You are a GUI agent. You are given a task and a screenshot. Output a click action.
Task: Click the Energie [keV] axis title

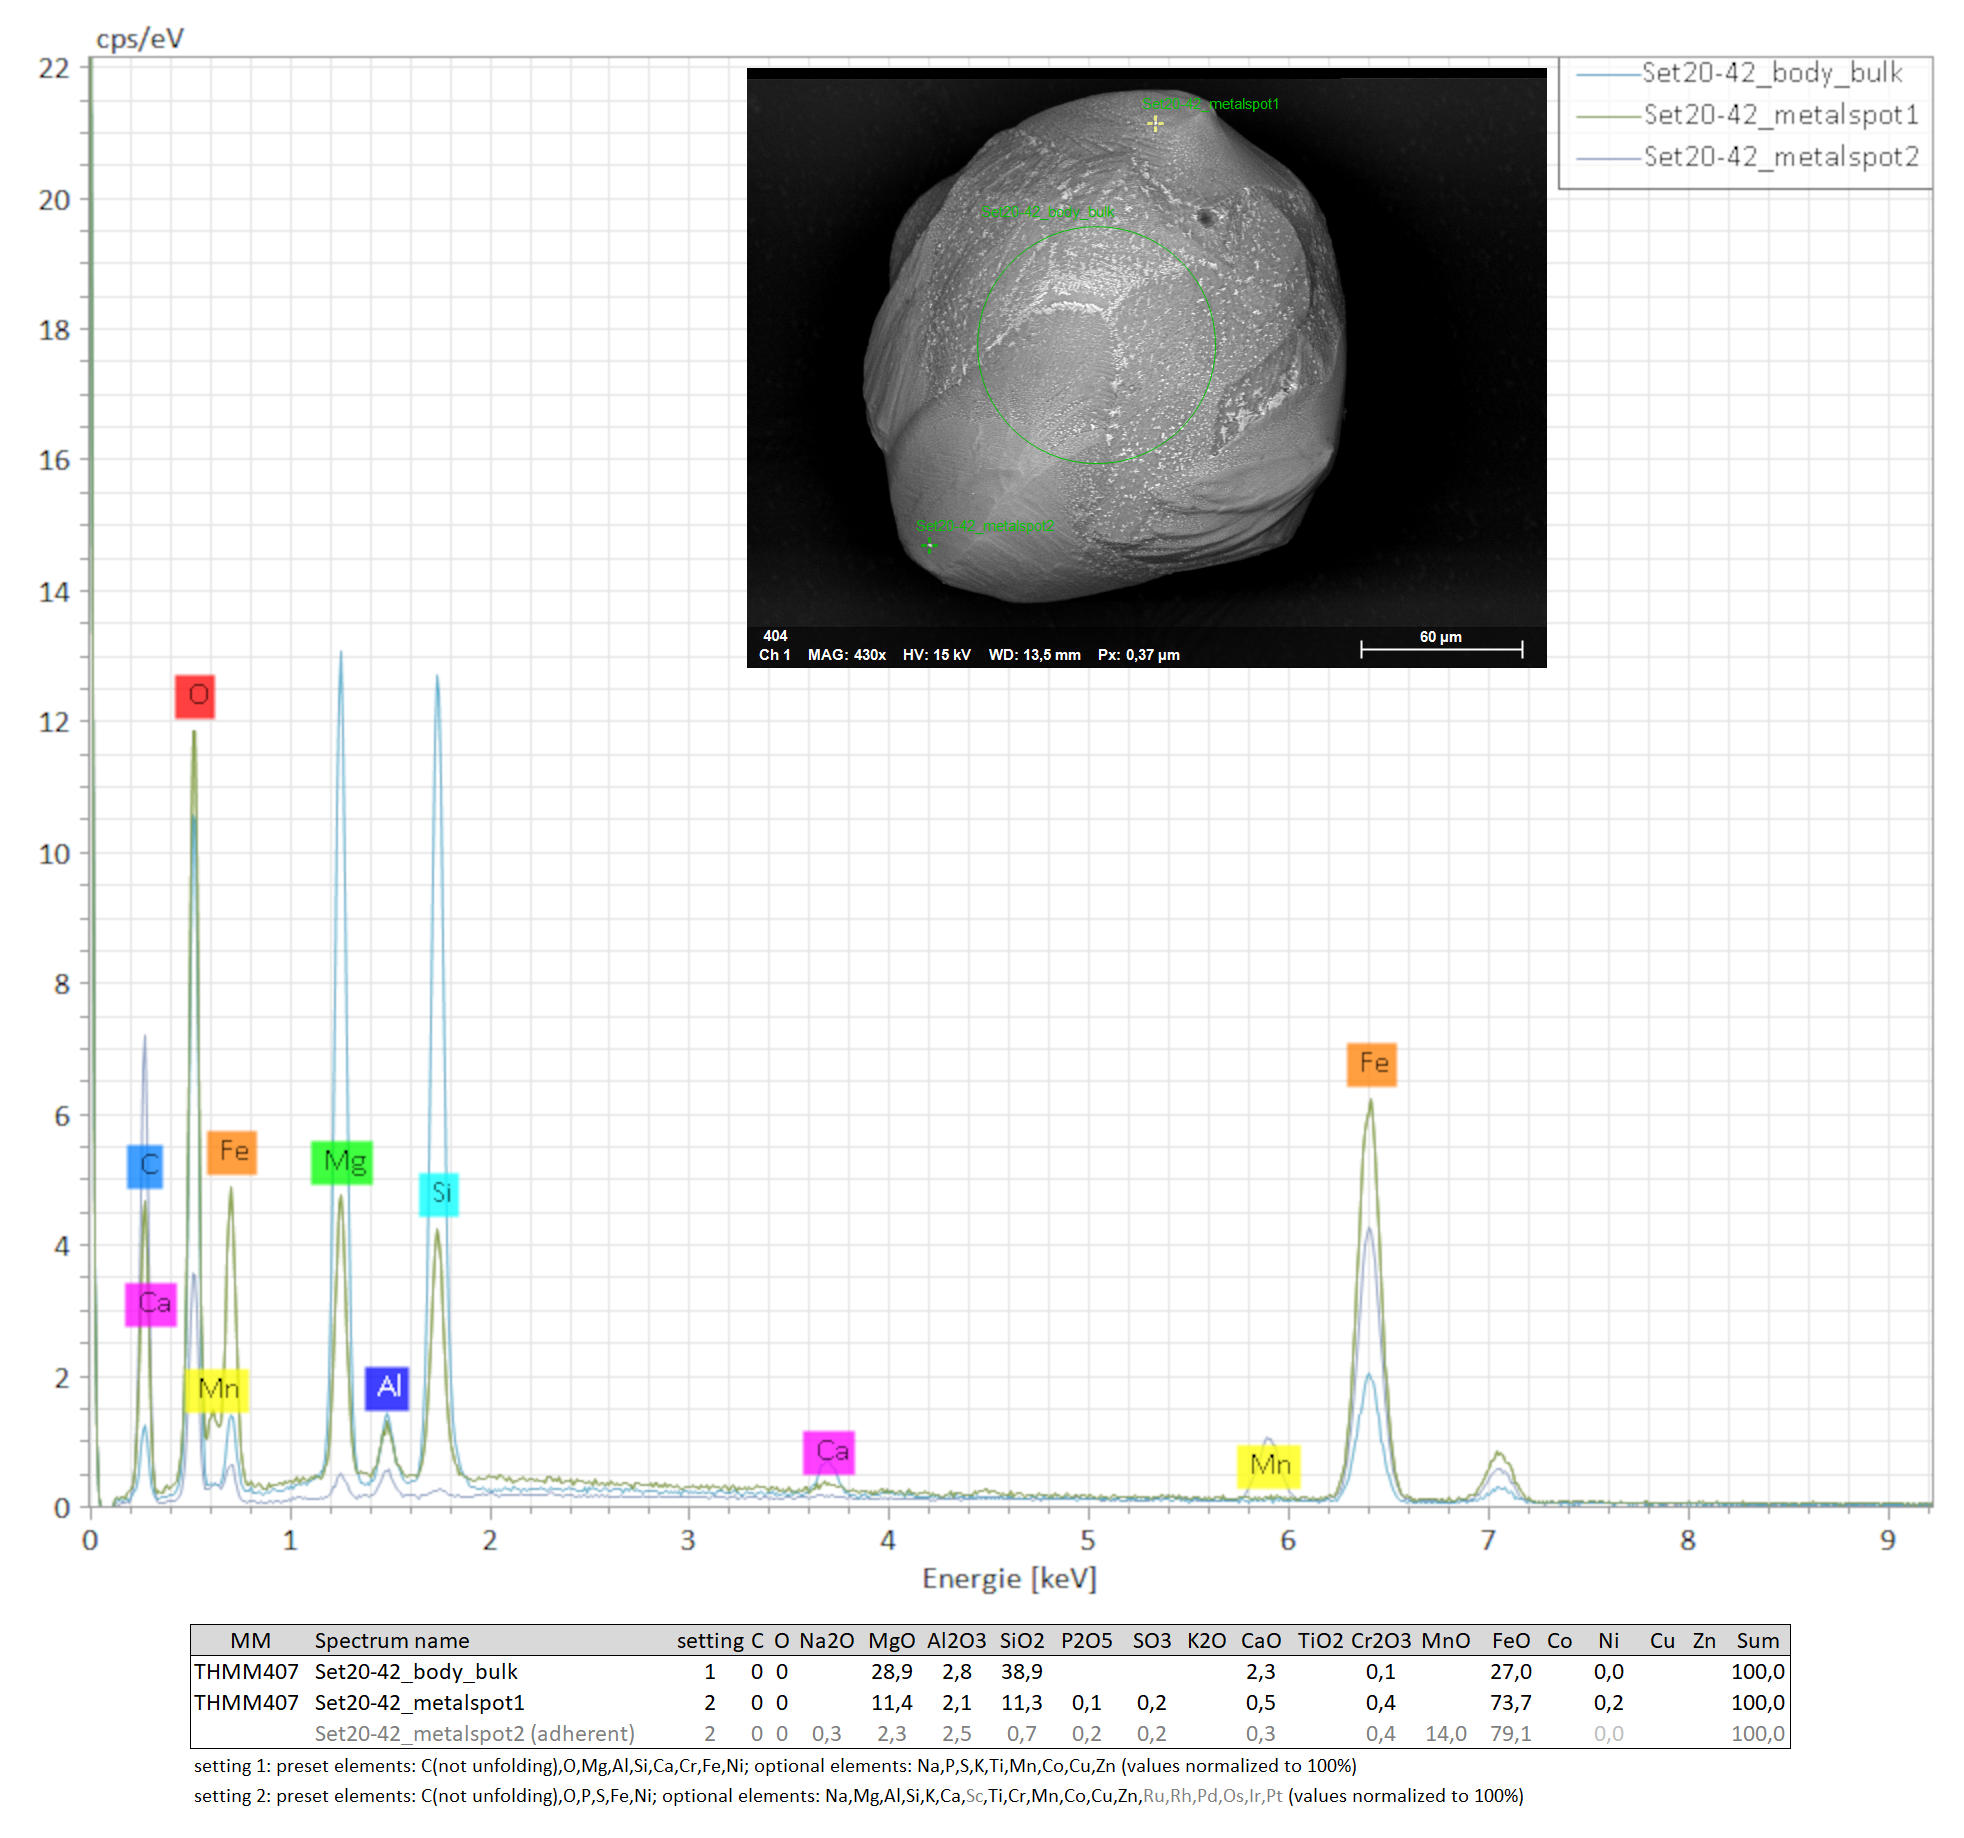(1009, 1579)
